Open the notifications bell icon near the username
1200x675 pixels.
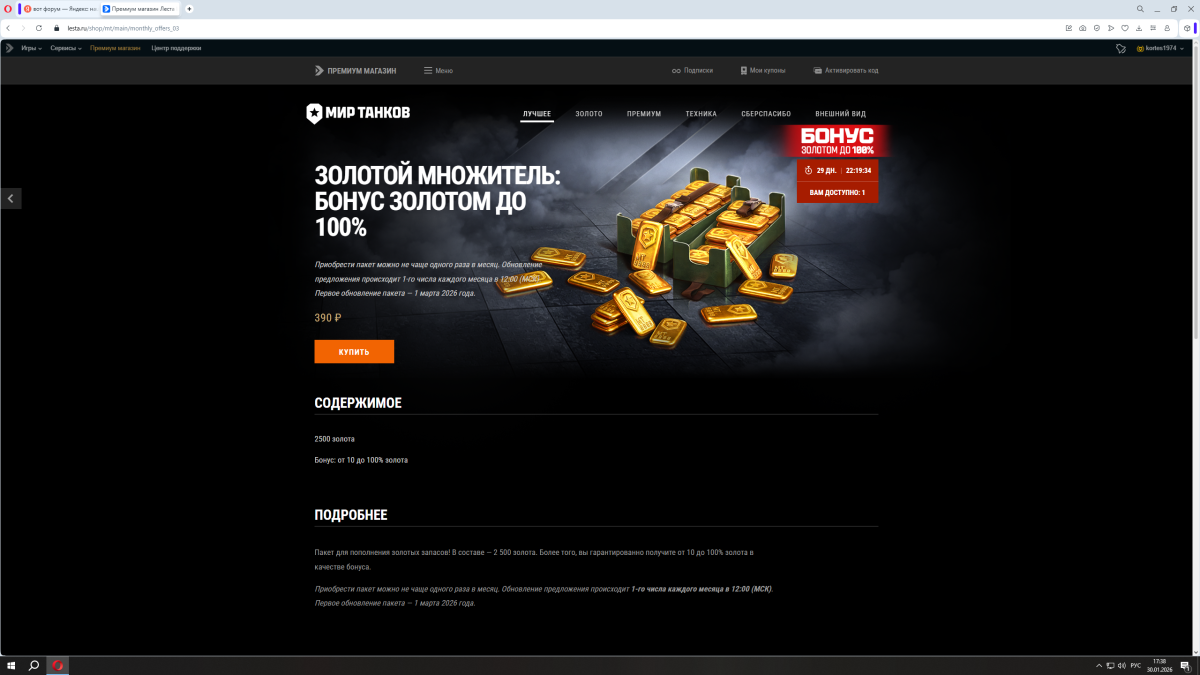click(x=1121, y=48)
